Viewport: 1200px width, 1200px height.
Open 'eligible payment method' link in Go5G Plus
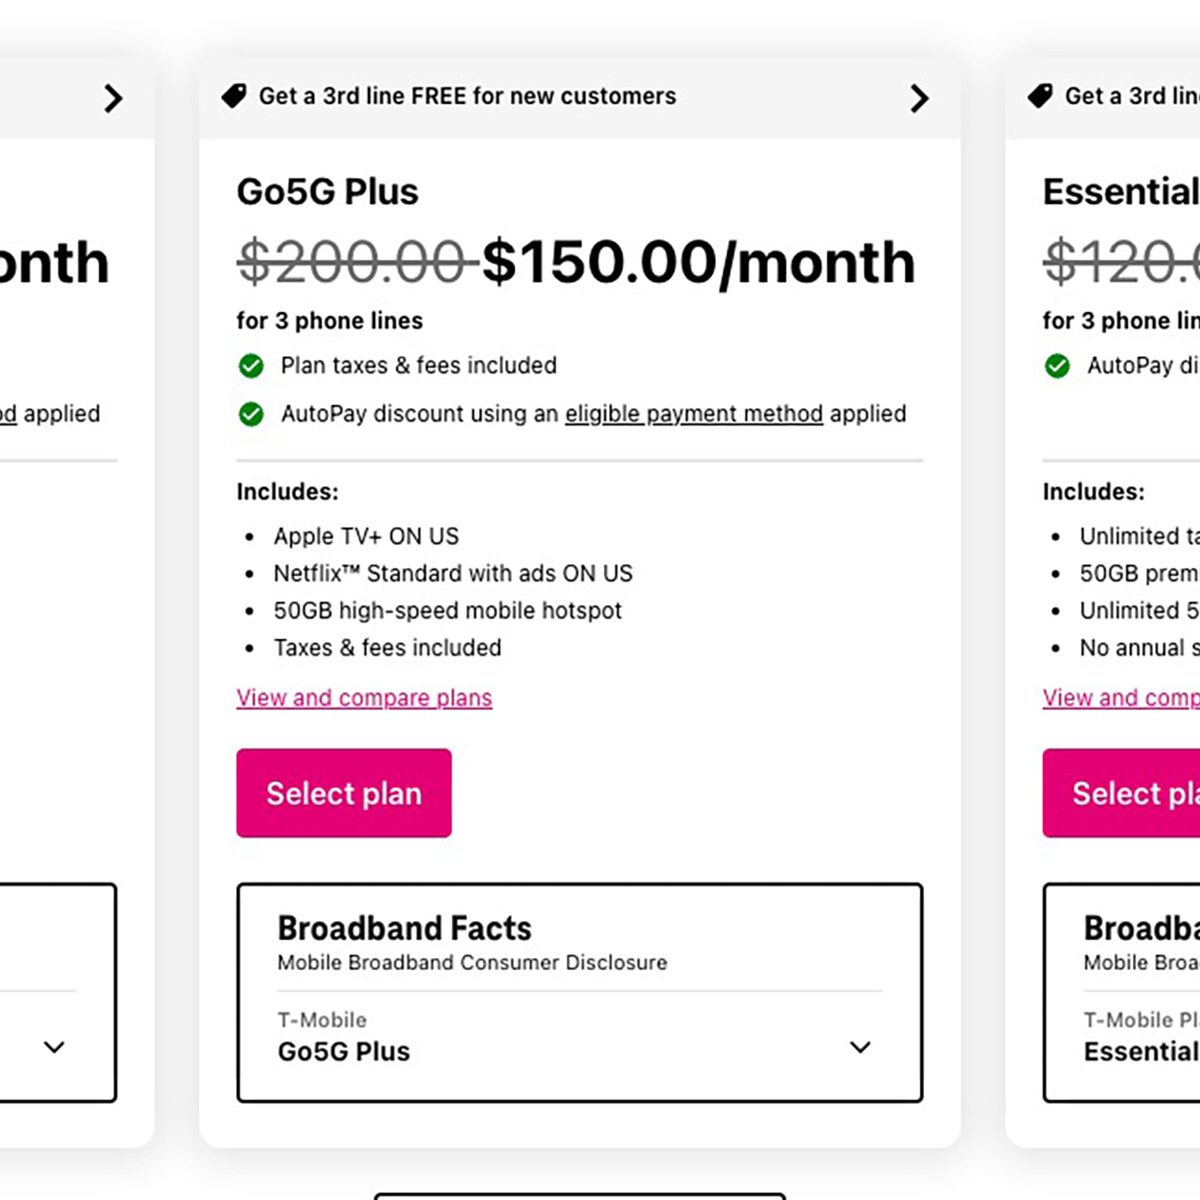[x=694, y=414]
